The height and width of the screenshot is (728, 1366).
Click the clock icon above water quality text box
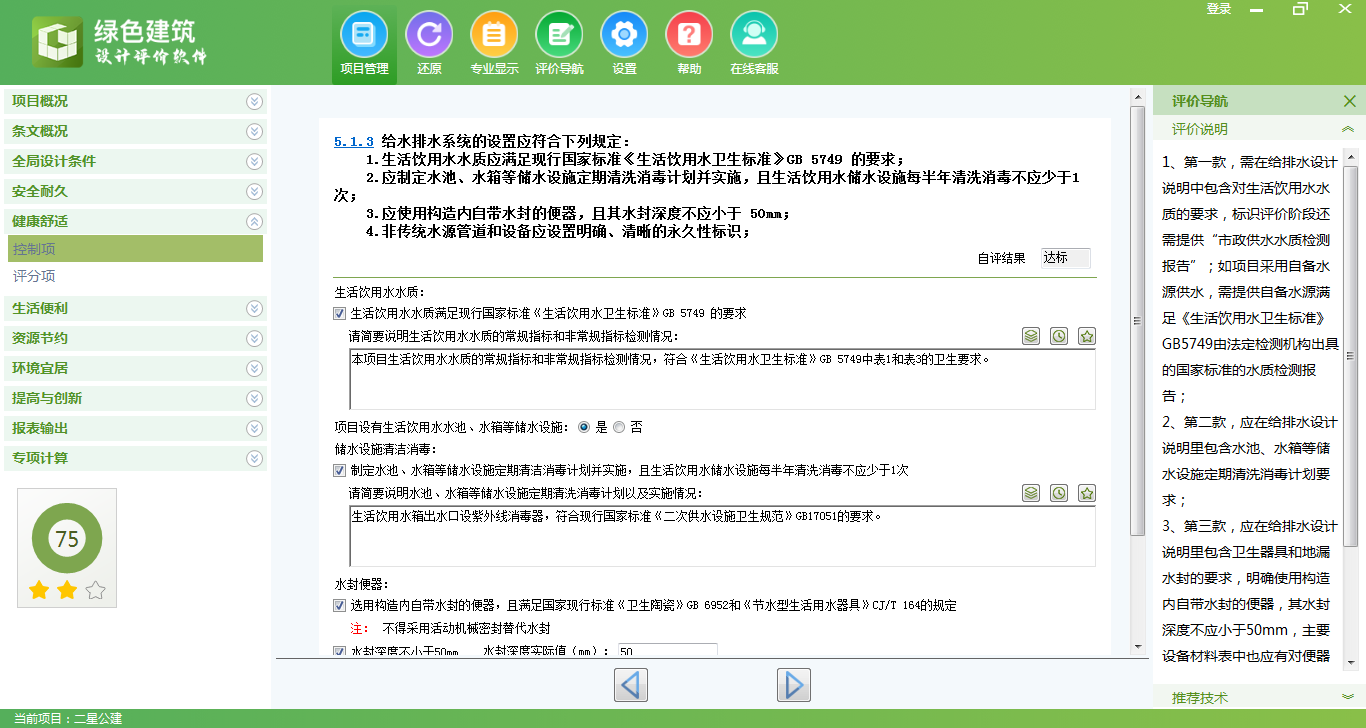point(1059,336)
